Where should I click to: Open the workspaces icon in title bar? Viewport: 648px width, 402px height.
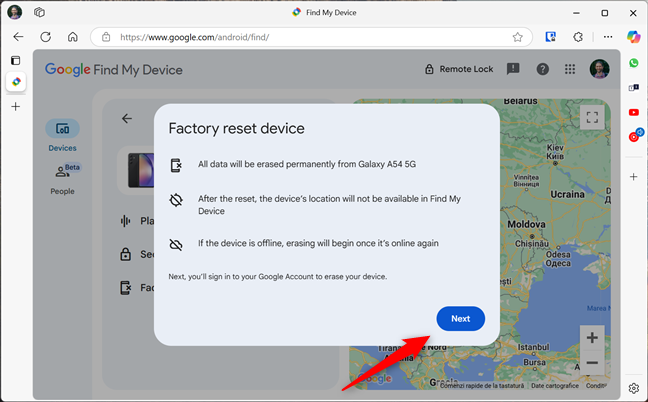tap(39, 12)
